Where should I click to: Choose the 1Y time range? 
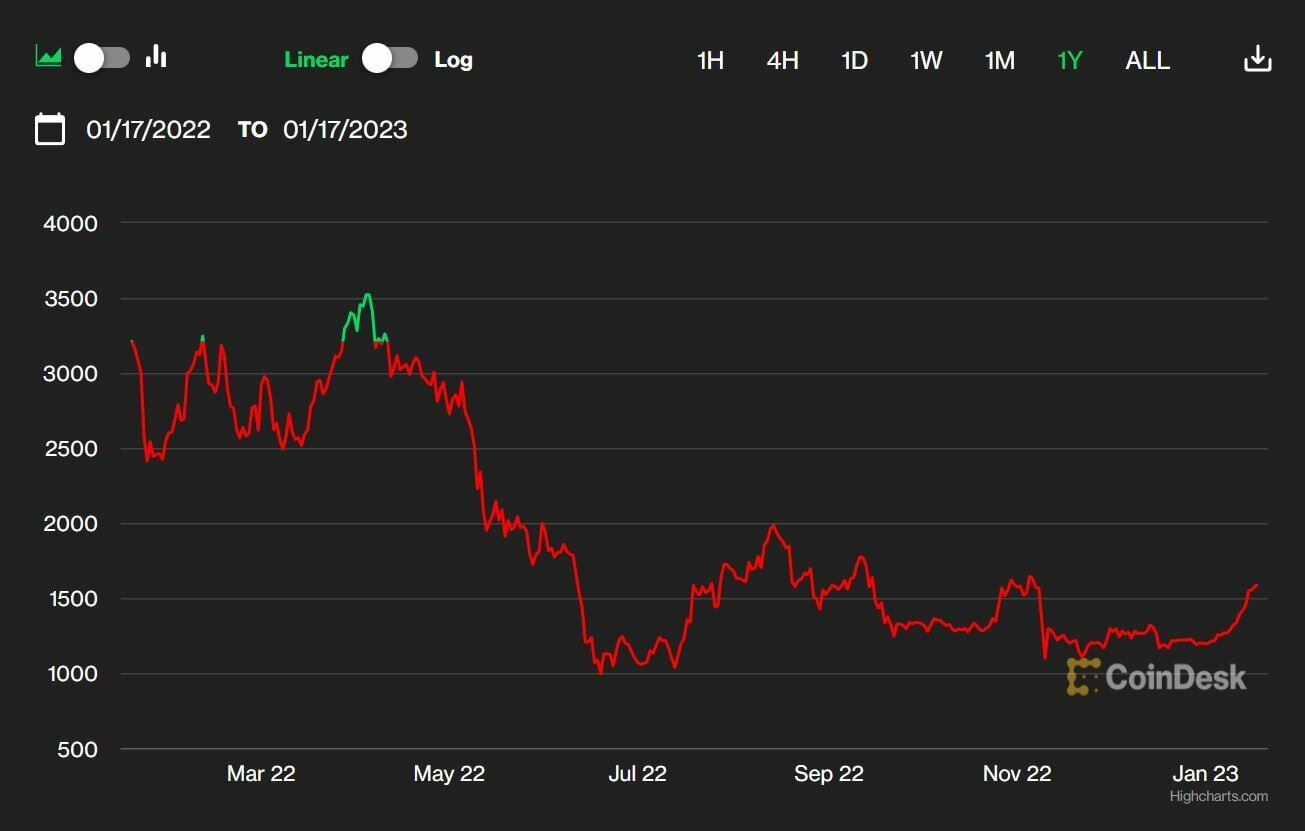[x=1070, y=61]
